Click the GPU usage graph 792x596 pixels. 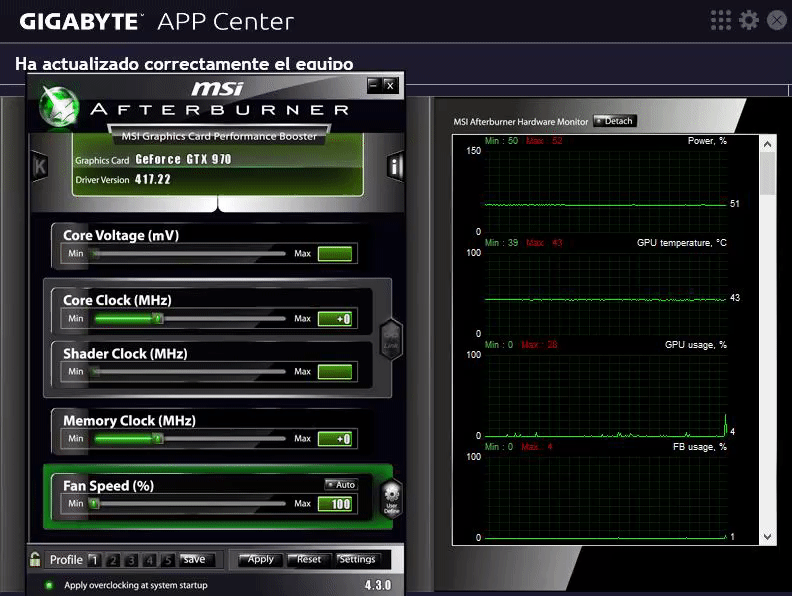[605, 395]
